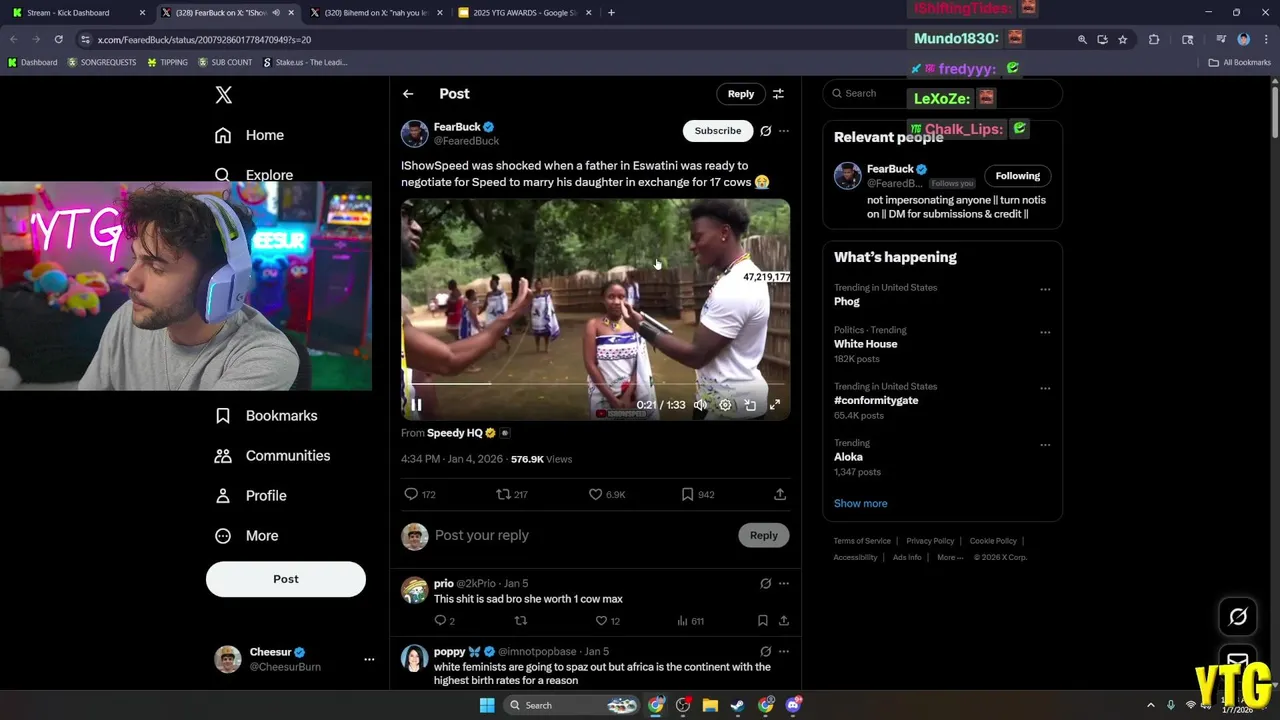Expand More footer options
The width and height of the screenshot is (1280, 720).
point(950,557)
